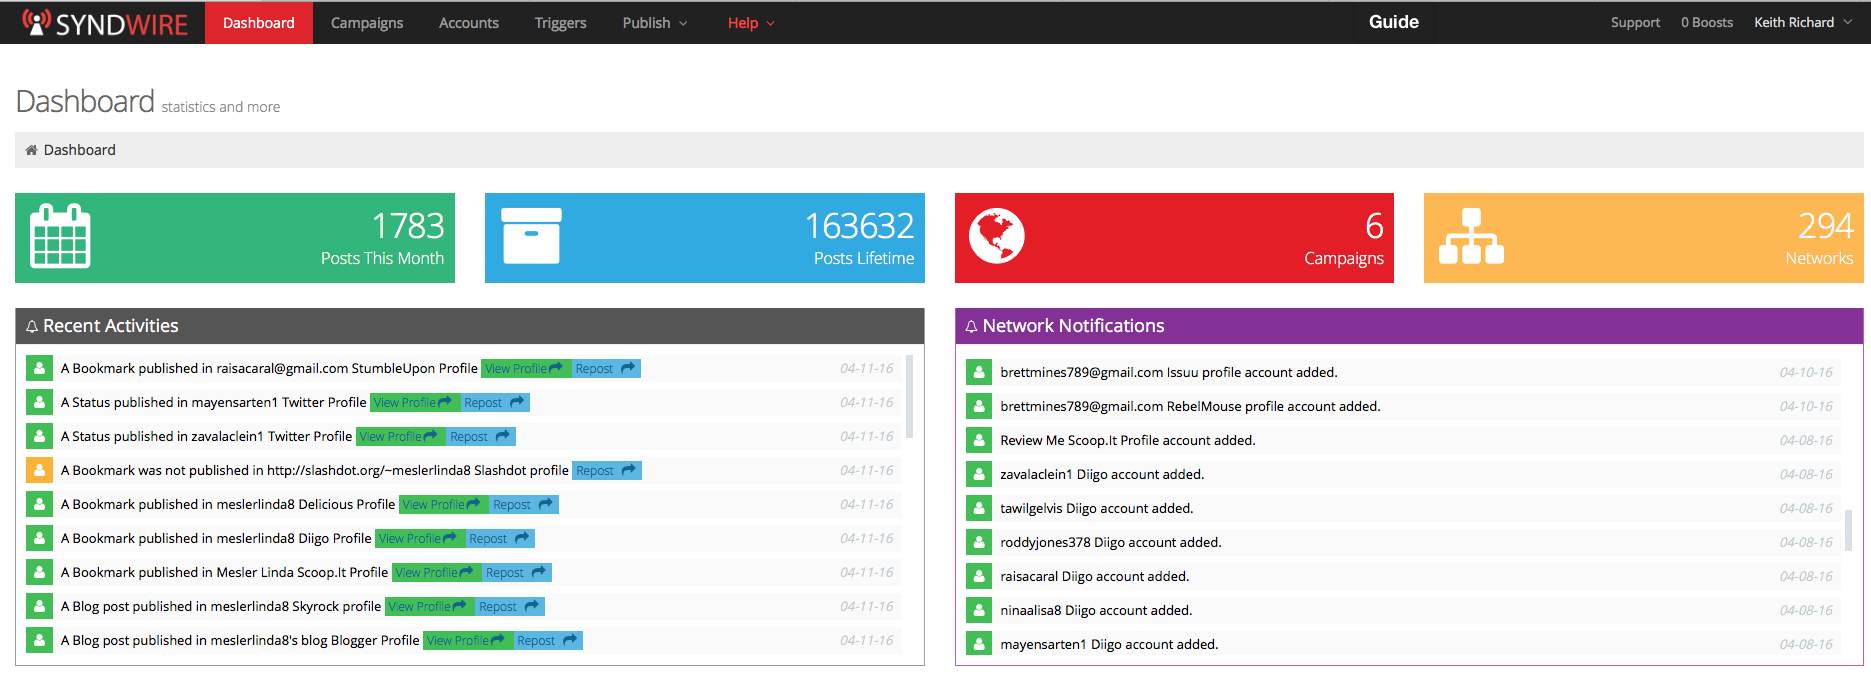Open the Guide link in the top bar
Viewport: 1871px width, 676px height.
[x=1393, y=22]
